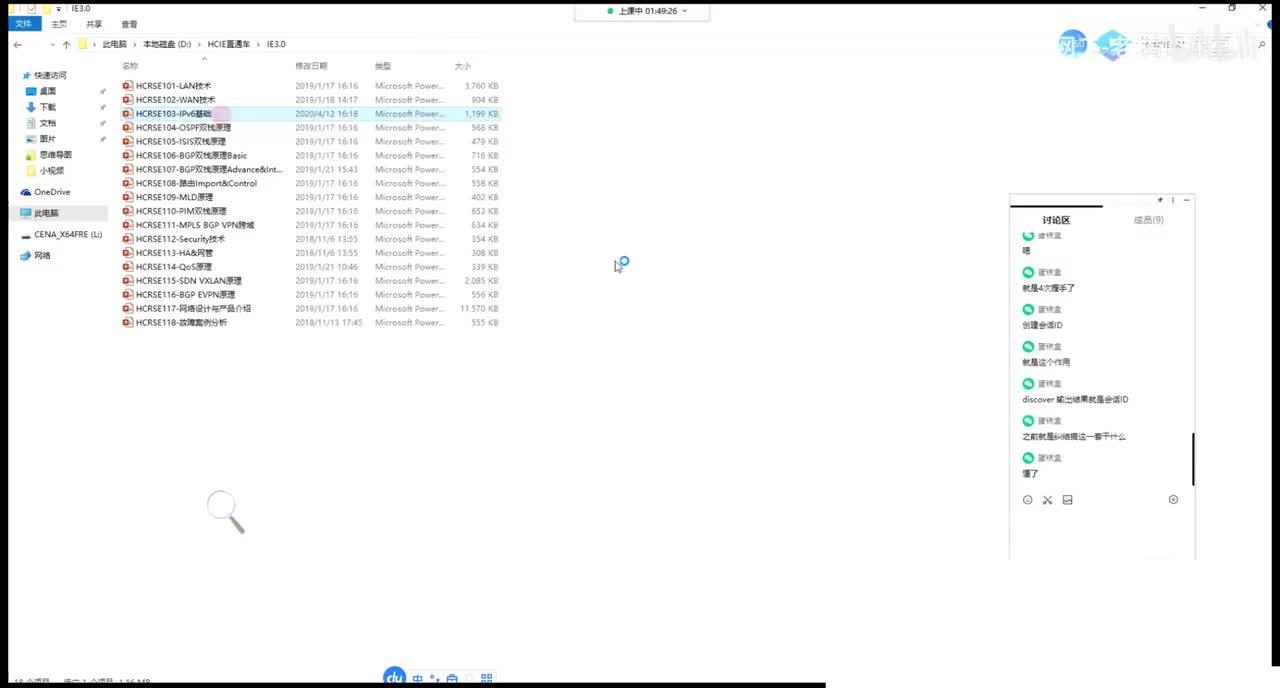Click chat message 'discover 输出结果就是会话ID'
1280x688 pixels.
[1075, 400]
